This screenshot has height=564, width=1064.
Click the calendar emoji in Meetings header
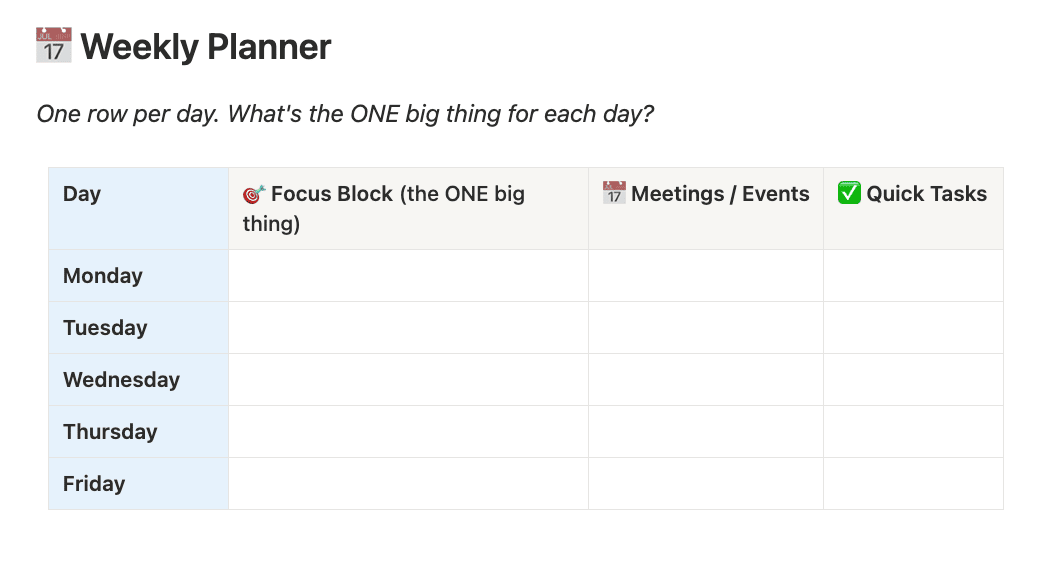pos(614,193)
